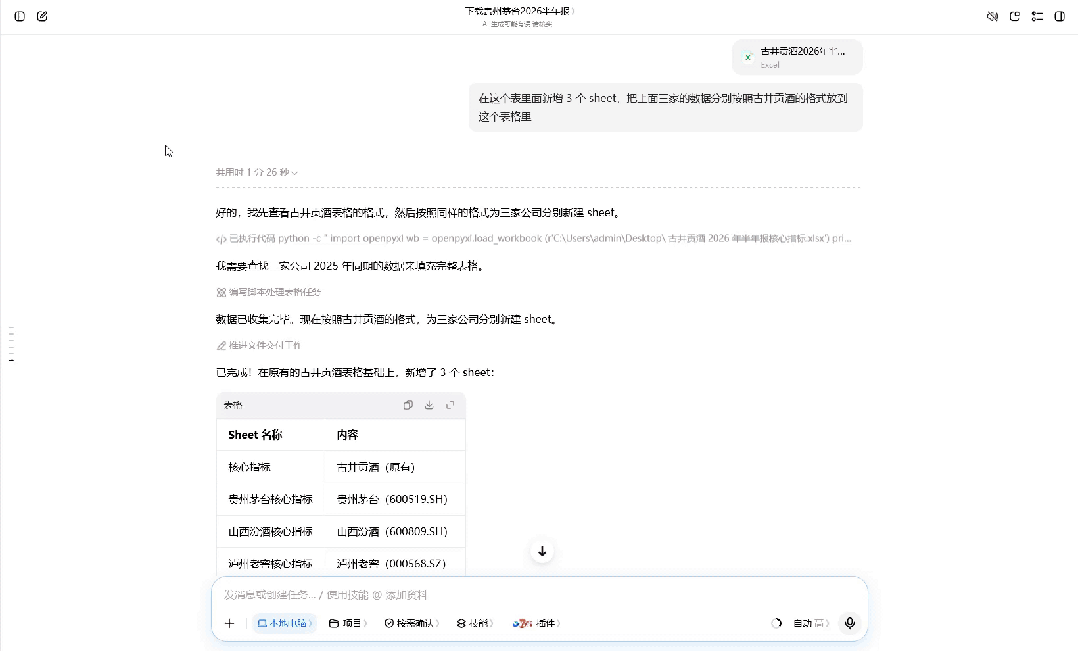Click the code brackets icon beside python command
This screenshot has width=1078, height=651.
click(221, 239)
